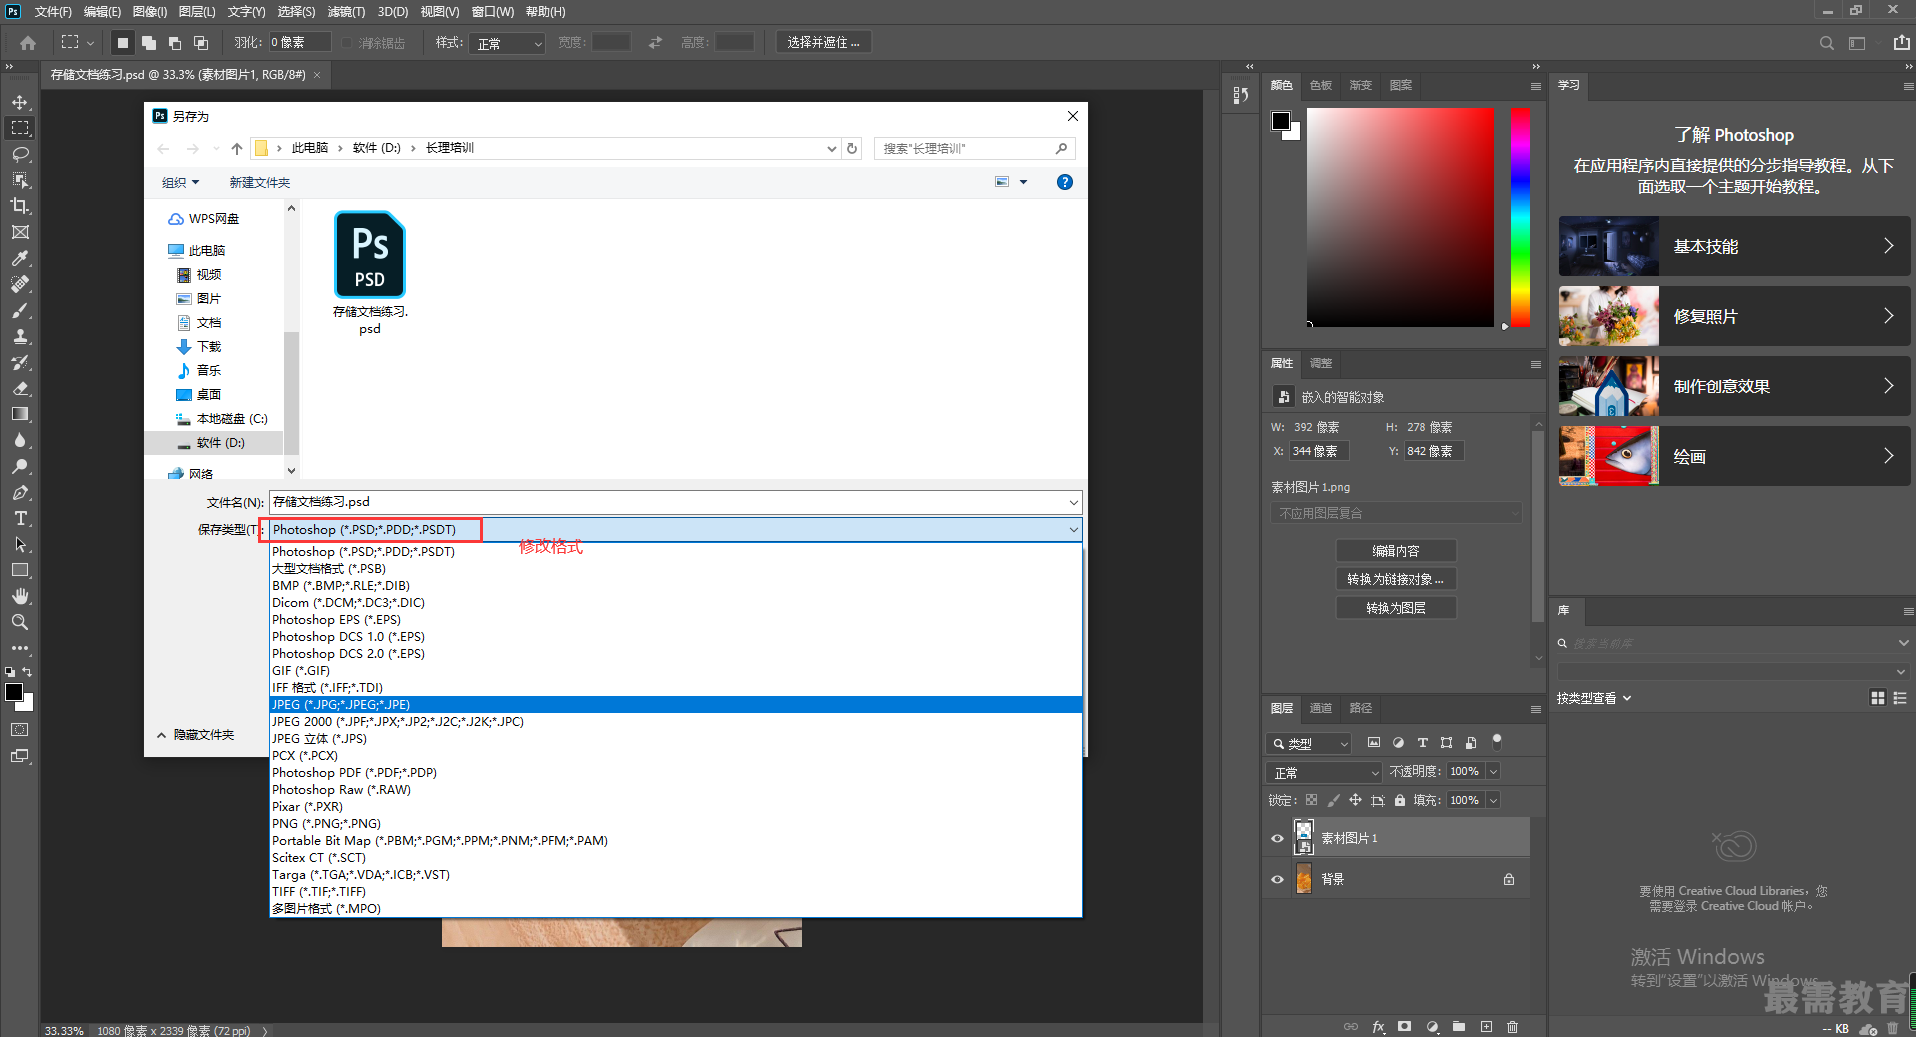
Task: Open the 基本技能 tutorial
Action: [1734, 246]
